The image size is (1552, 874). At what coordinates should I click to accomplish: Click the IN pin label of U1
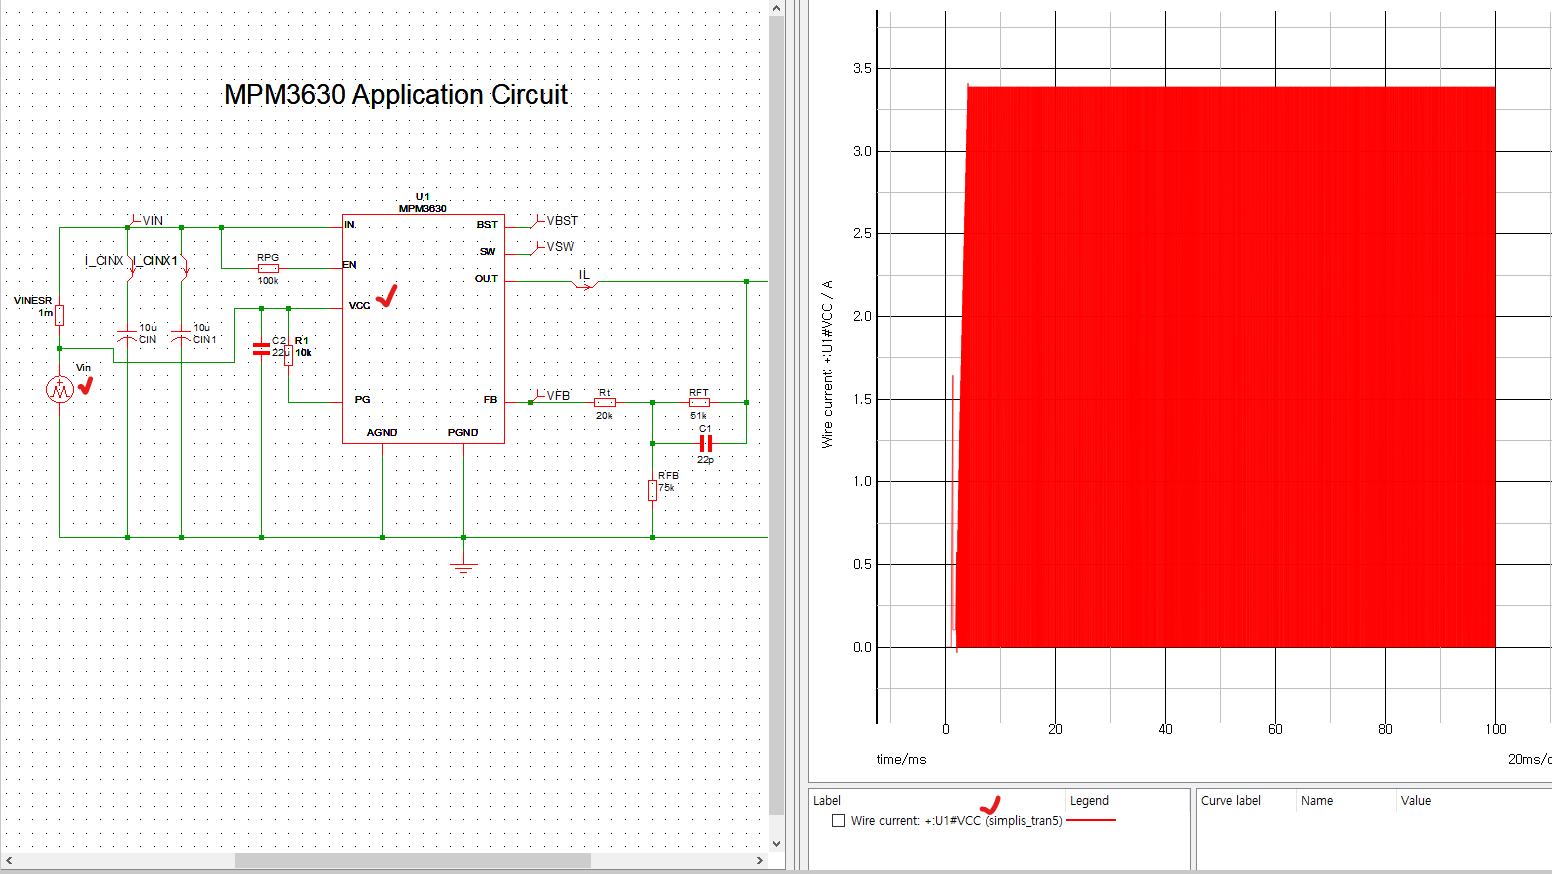pyautogui.click(x=349, y=225)
